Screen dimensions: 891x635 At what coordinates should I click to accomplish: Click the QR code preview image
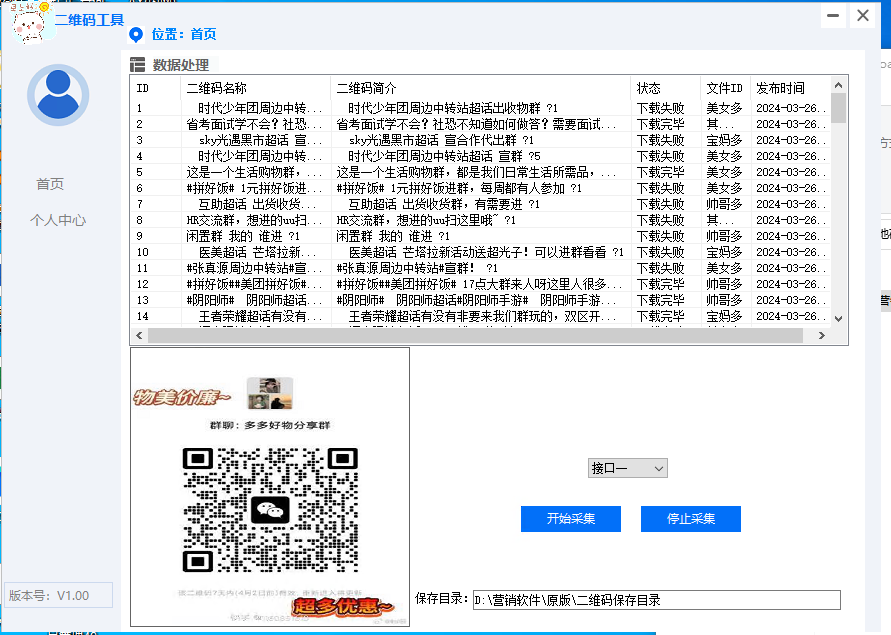pyautogui.click(x=270, y=487)
